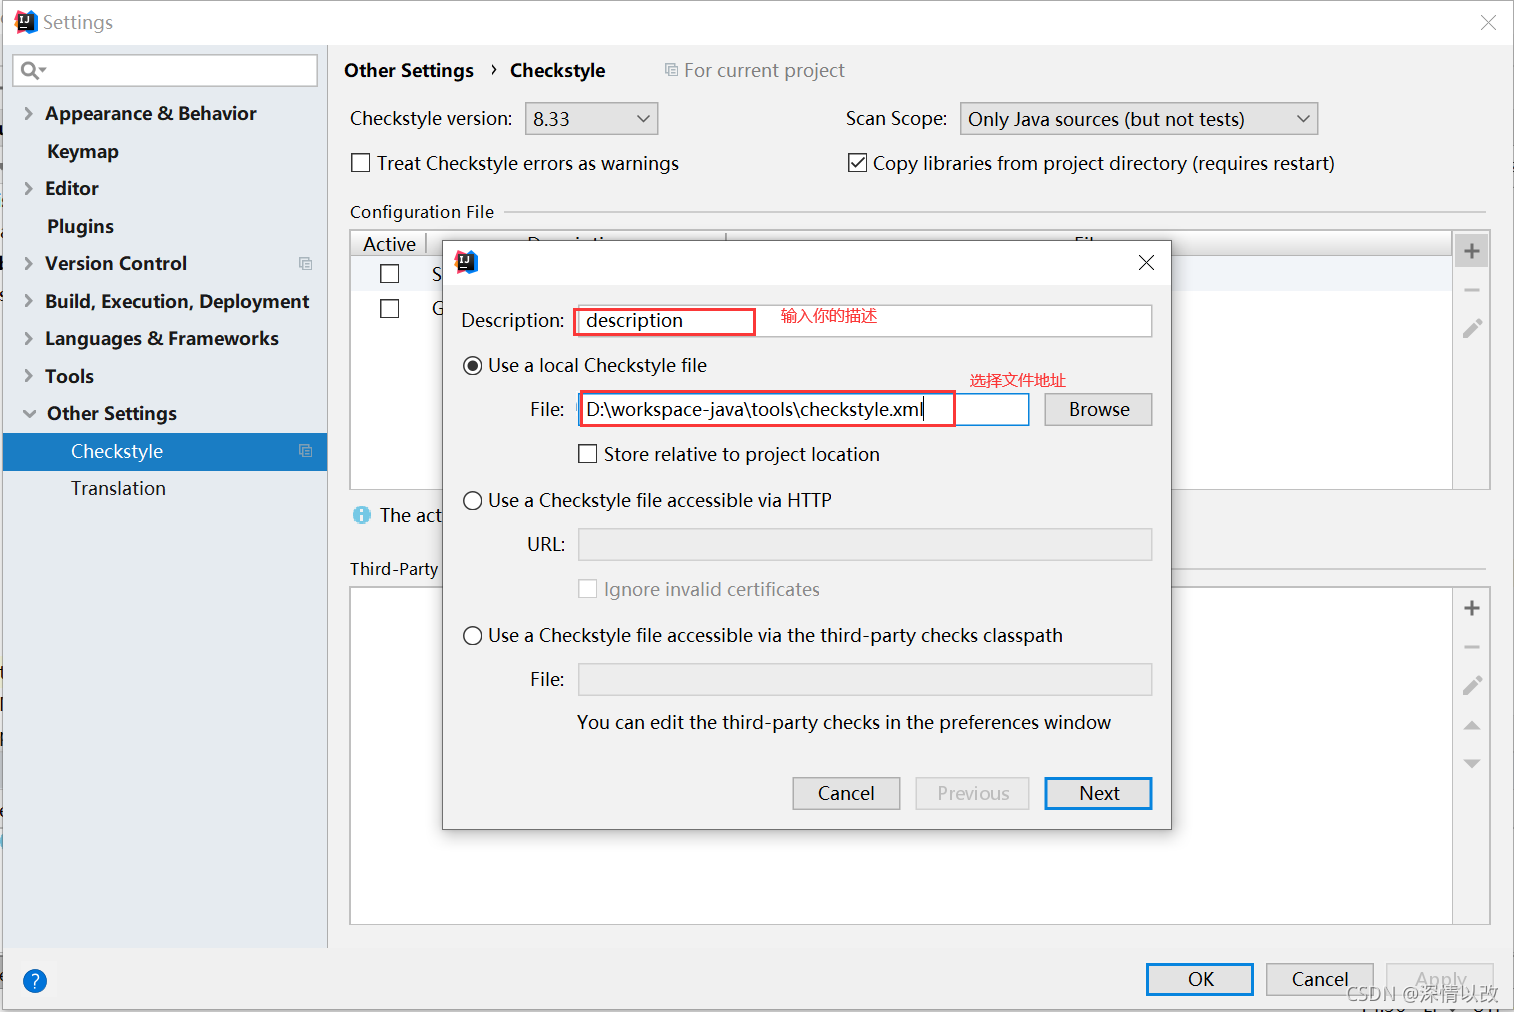Move third-party check down arrow
Image resolution: width=1514 pixels, height=1012 pixels.
[x=1471, y=763]
